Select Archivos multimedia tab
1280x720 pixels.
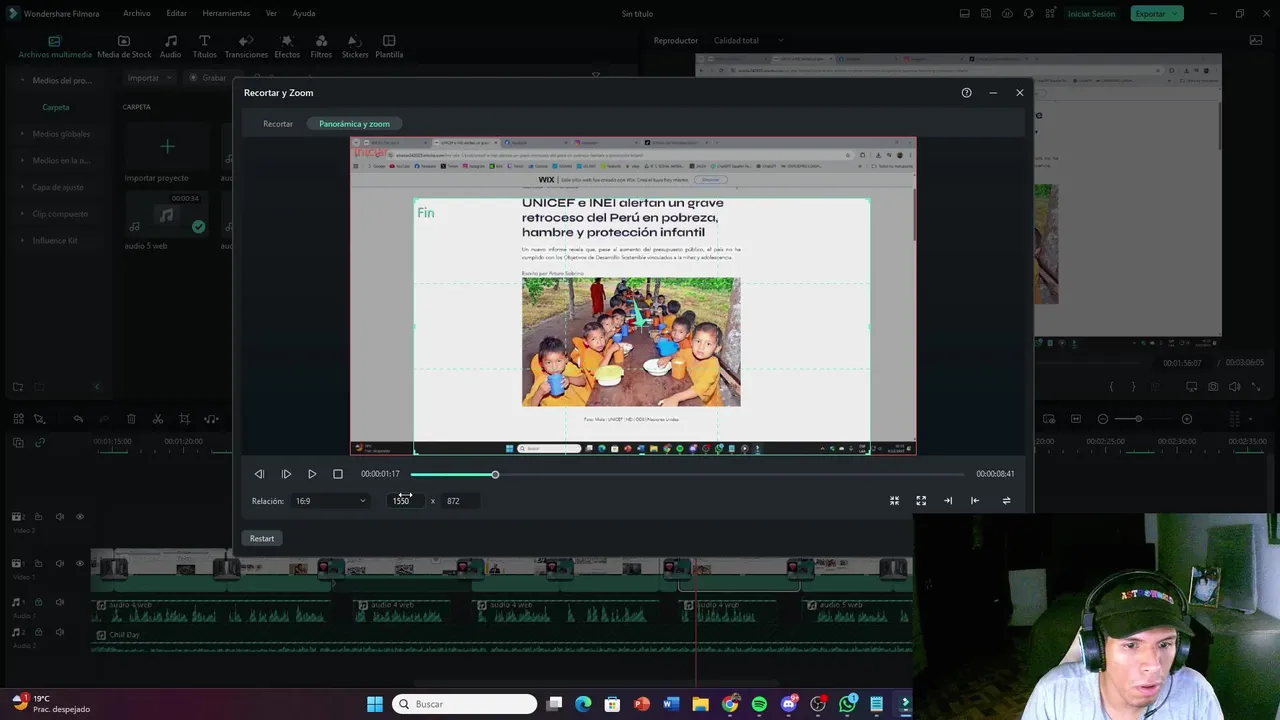pyautogui.click(x=55, y=47)
